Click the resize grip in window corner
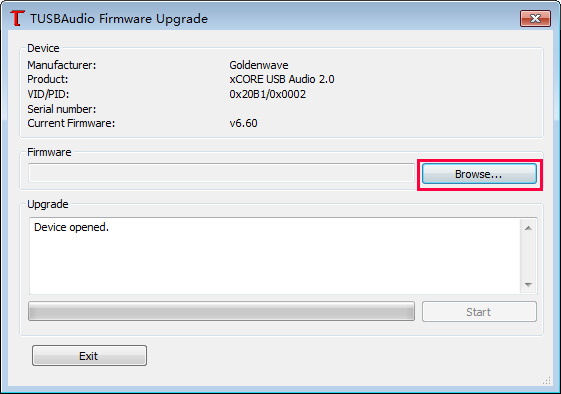Screen dimensions: 561x394 click(x=546, y=380)
